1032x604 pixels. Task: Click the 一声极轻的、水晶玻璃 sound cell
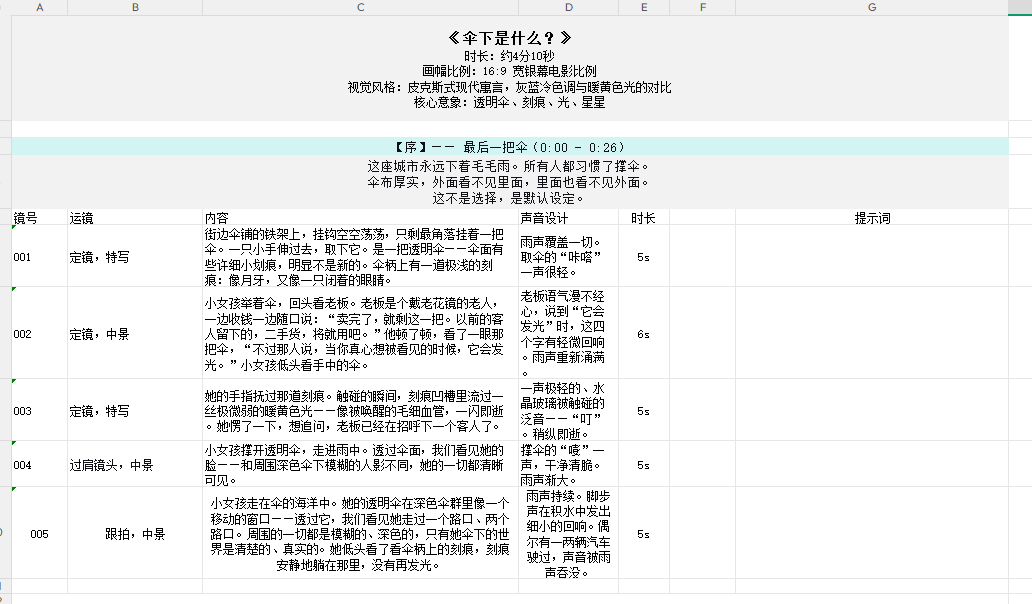pos(569,411)
